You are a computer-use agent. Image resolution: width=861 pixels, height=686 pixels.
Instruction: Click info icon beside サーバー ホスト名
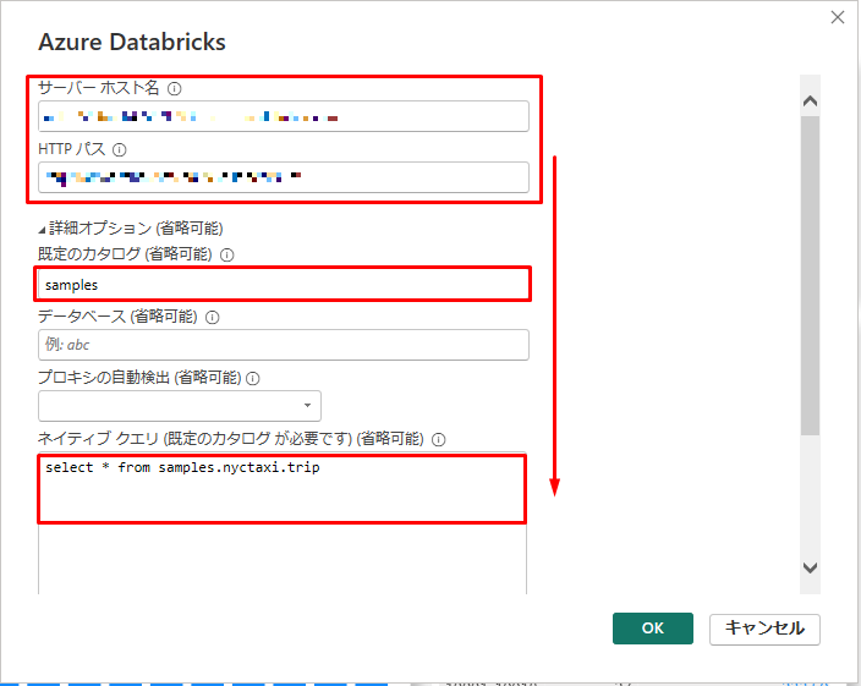[174, 88]
